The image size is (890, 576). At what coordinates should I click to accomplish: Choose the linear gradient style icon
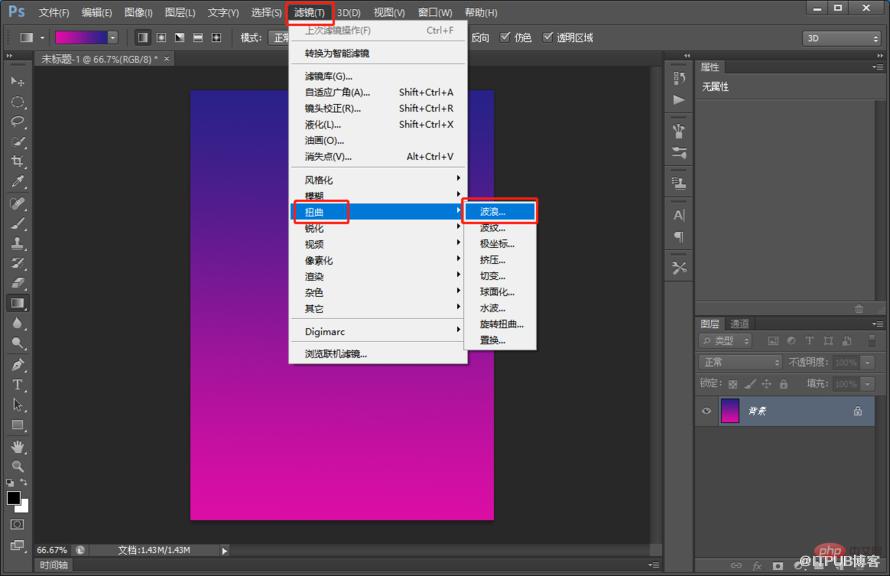(x=143, y=37)
